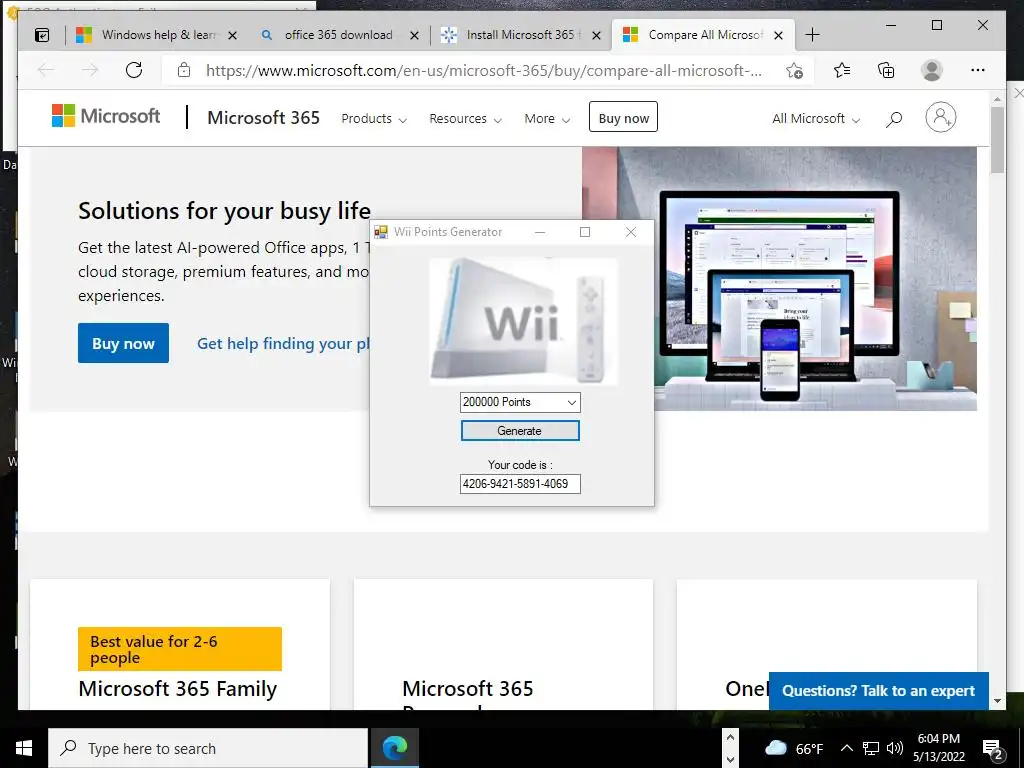
Task: Close the Wii Points Generator window
Action: pos(630,232)
